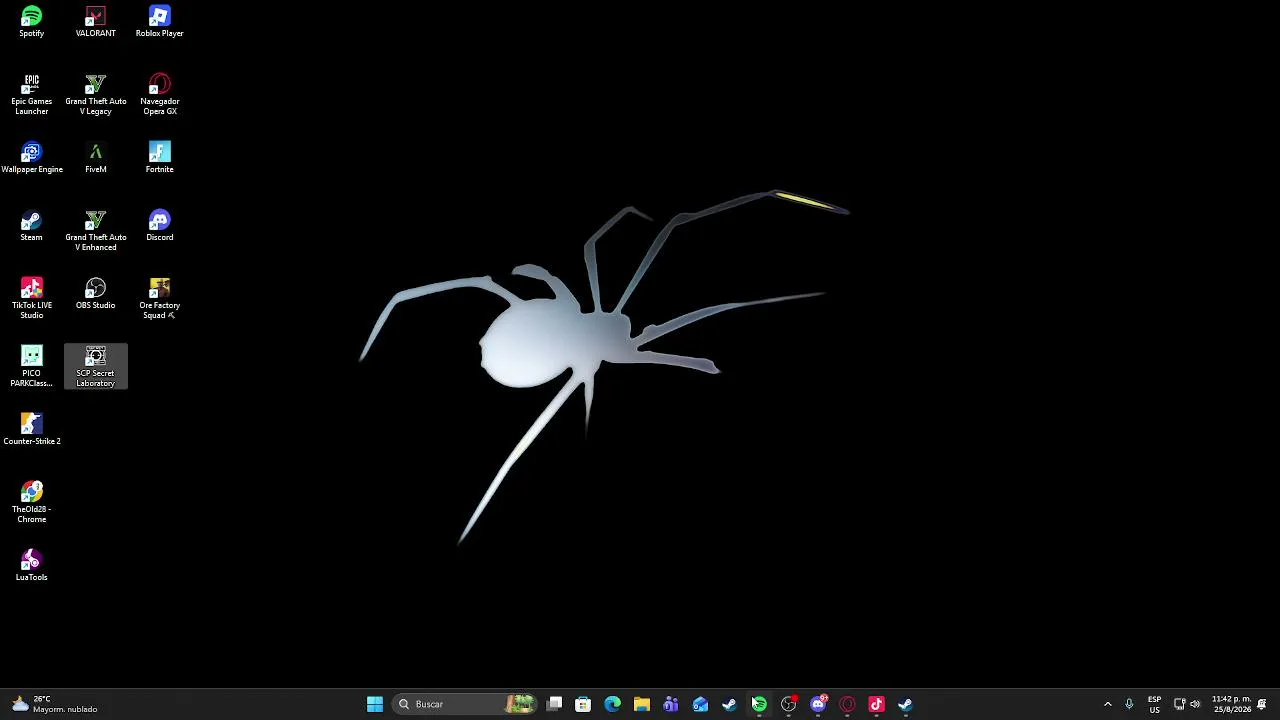Open the notifications bell
Image resolution: width=1280 pixels, height=720 pixels.
pos(1262,704)
